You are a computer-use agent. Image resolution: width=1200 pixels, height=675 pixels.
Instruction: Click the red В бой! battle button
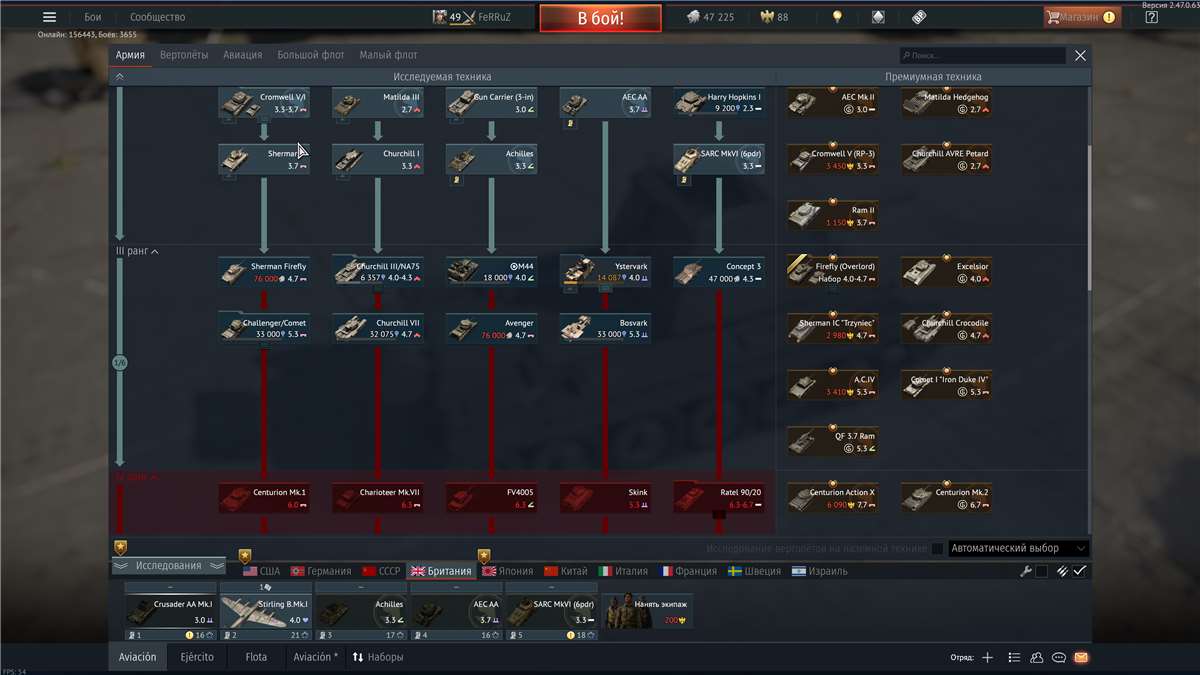pyautogui.click(x=600, y=18)
